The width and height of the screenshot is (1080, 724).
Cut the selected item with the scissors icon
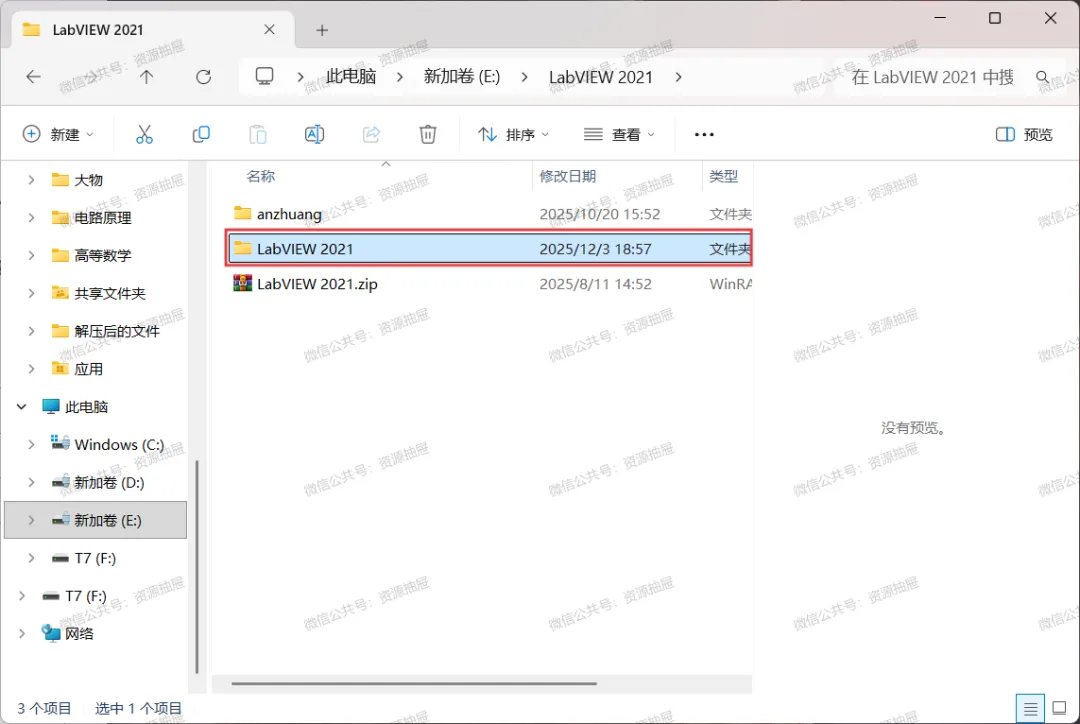coord(144,134)
